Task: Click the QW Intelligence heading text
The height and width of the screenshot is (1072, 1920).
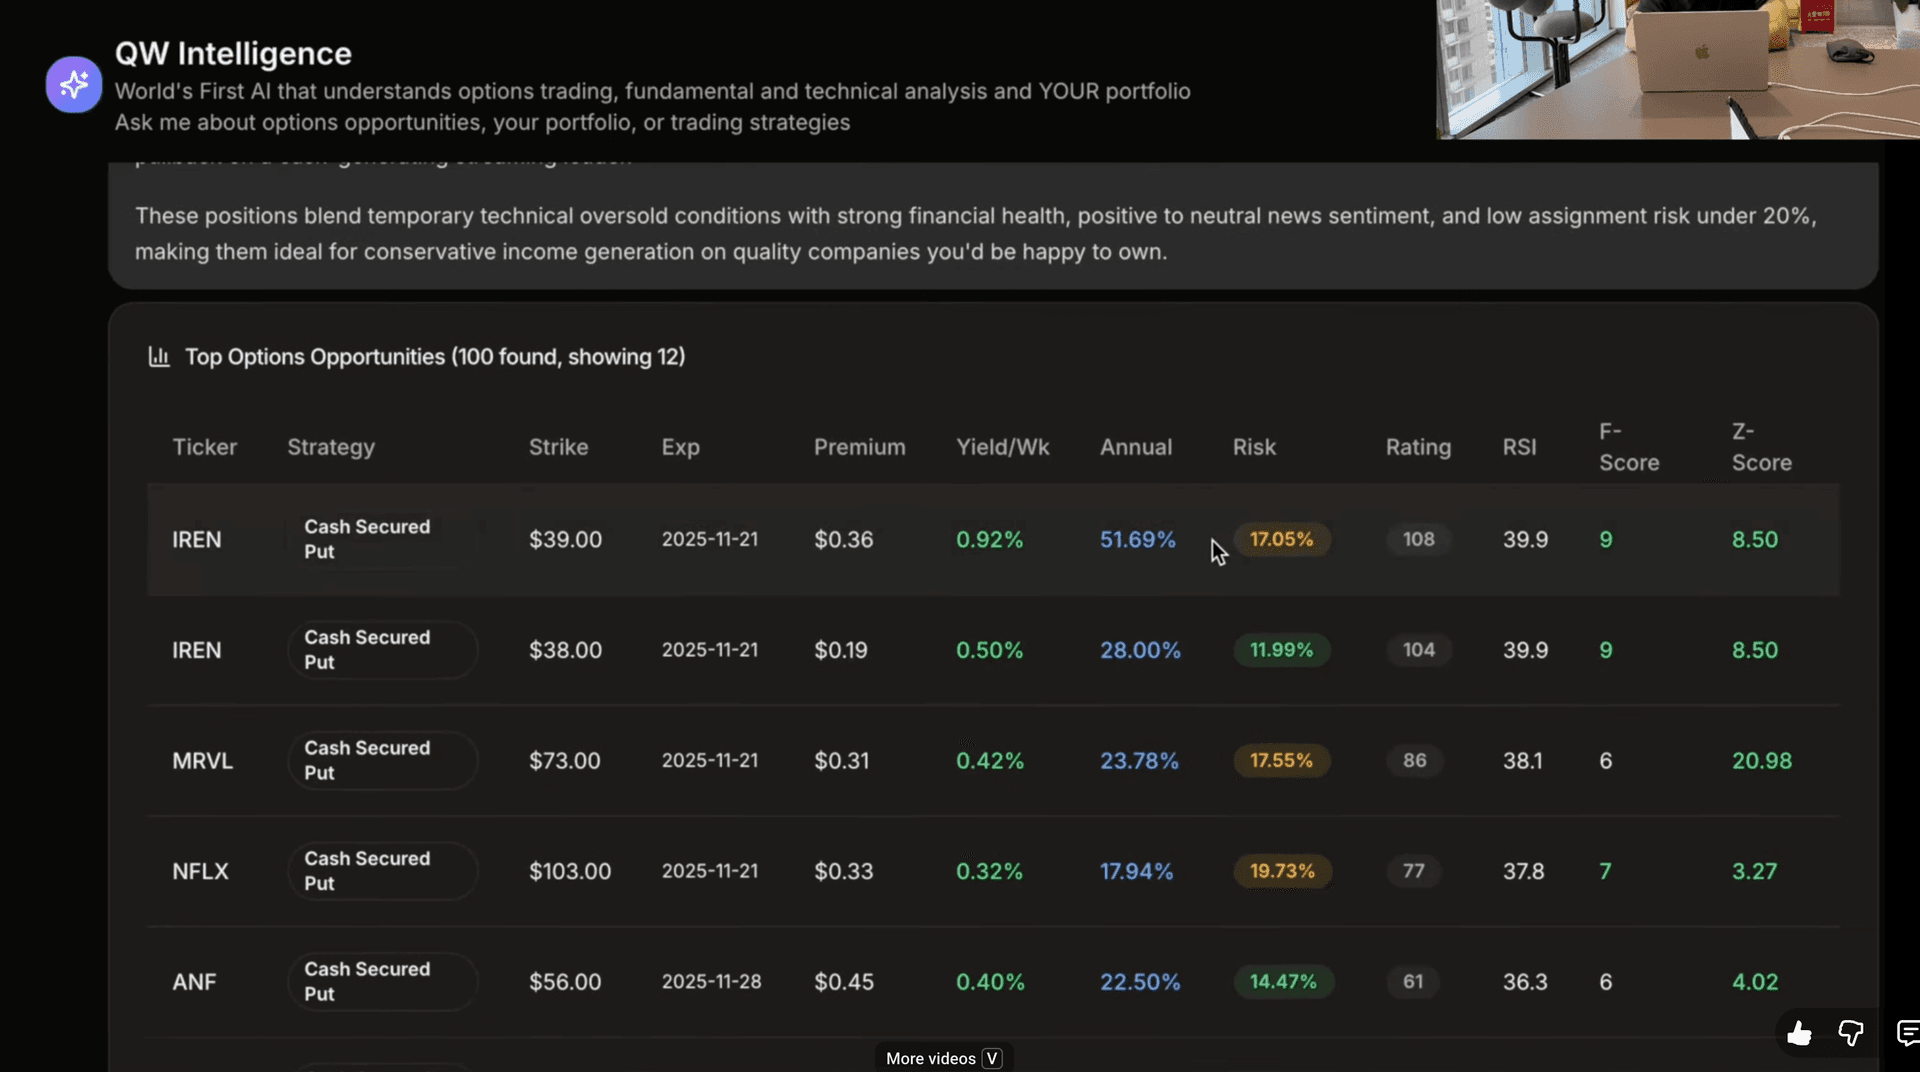Action: pos(233,53)
